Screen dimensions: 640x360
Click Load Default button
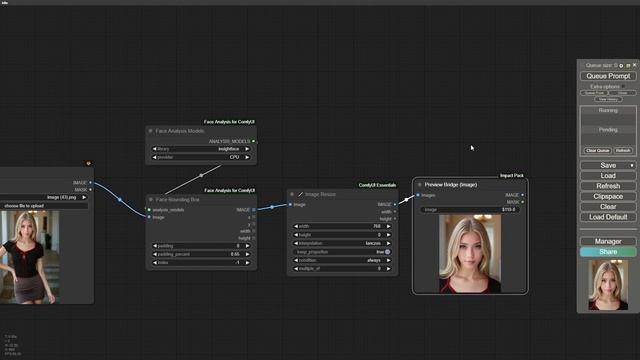pos(608,217)
